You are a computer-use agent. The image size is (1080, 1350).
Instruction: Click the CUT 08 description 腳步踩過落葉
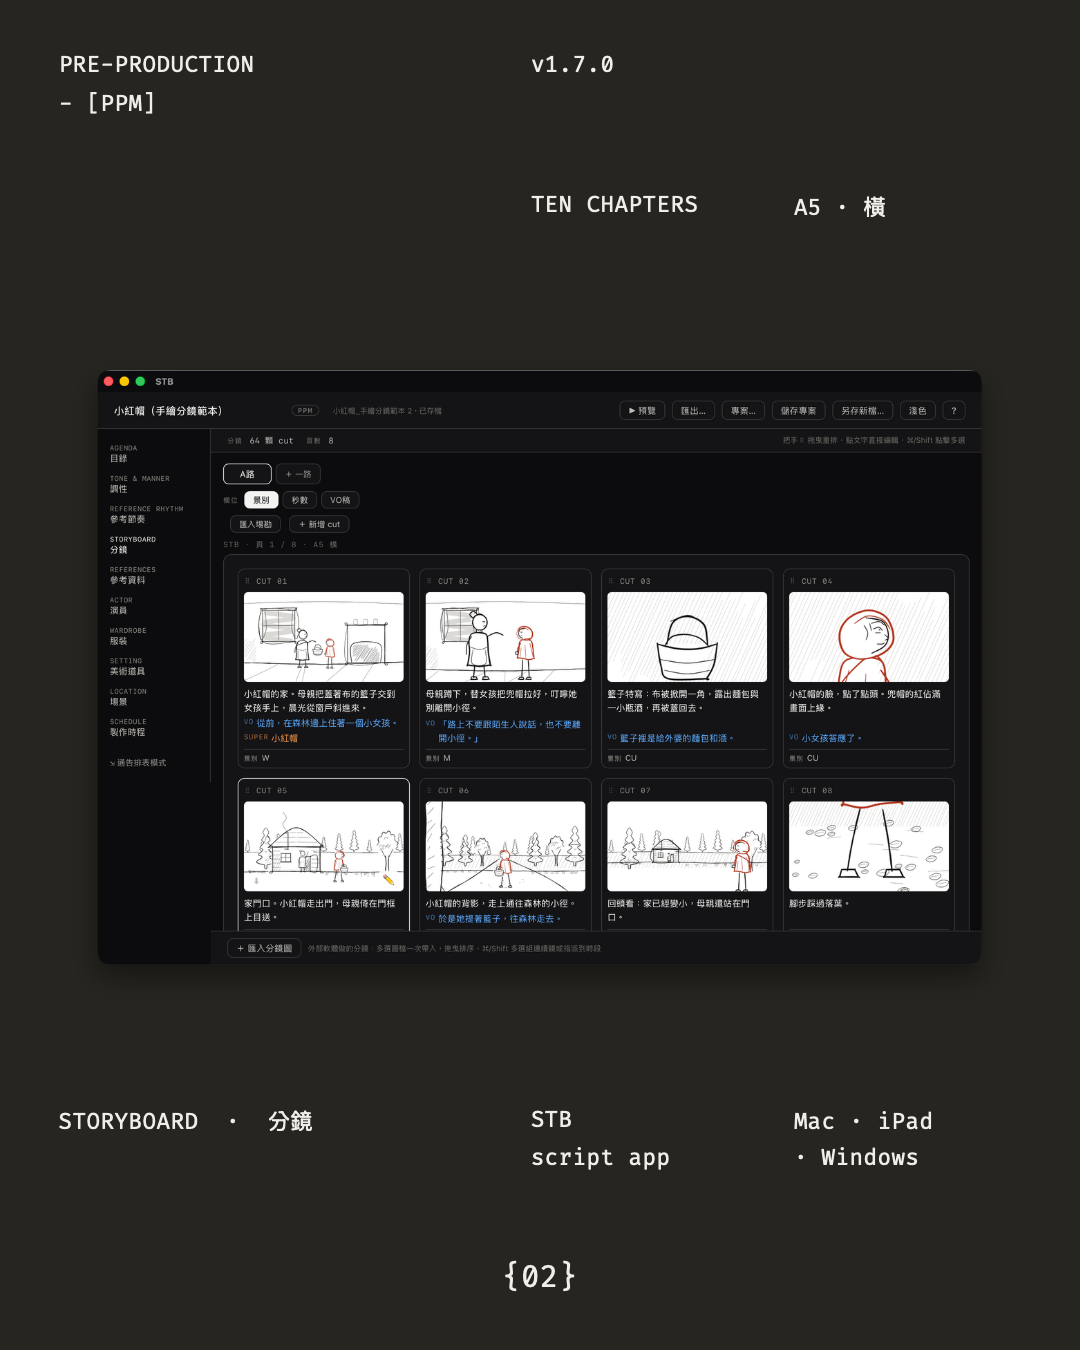click(x=819, y=903)
